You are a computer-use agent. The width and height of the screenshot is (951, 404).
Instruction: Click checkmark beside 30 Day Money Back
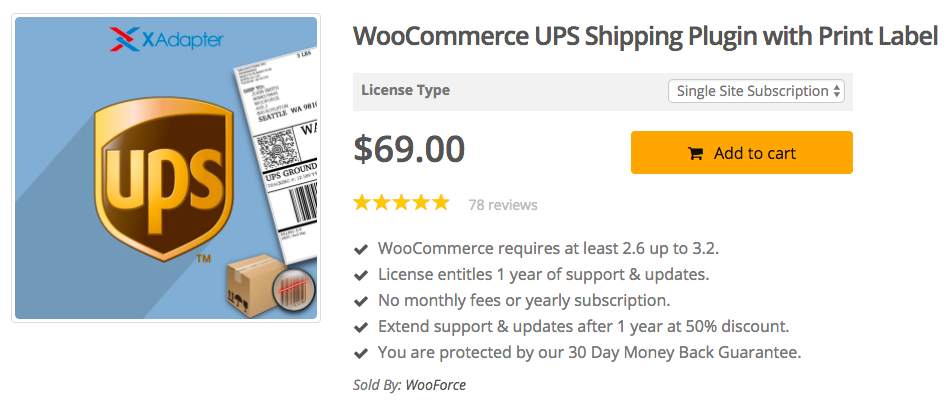[x=361, y=353]
